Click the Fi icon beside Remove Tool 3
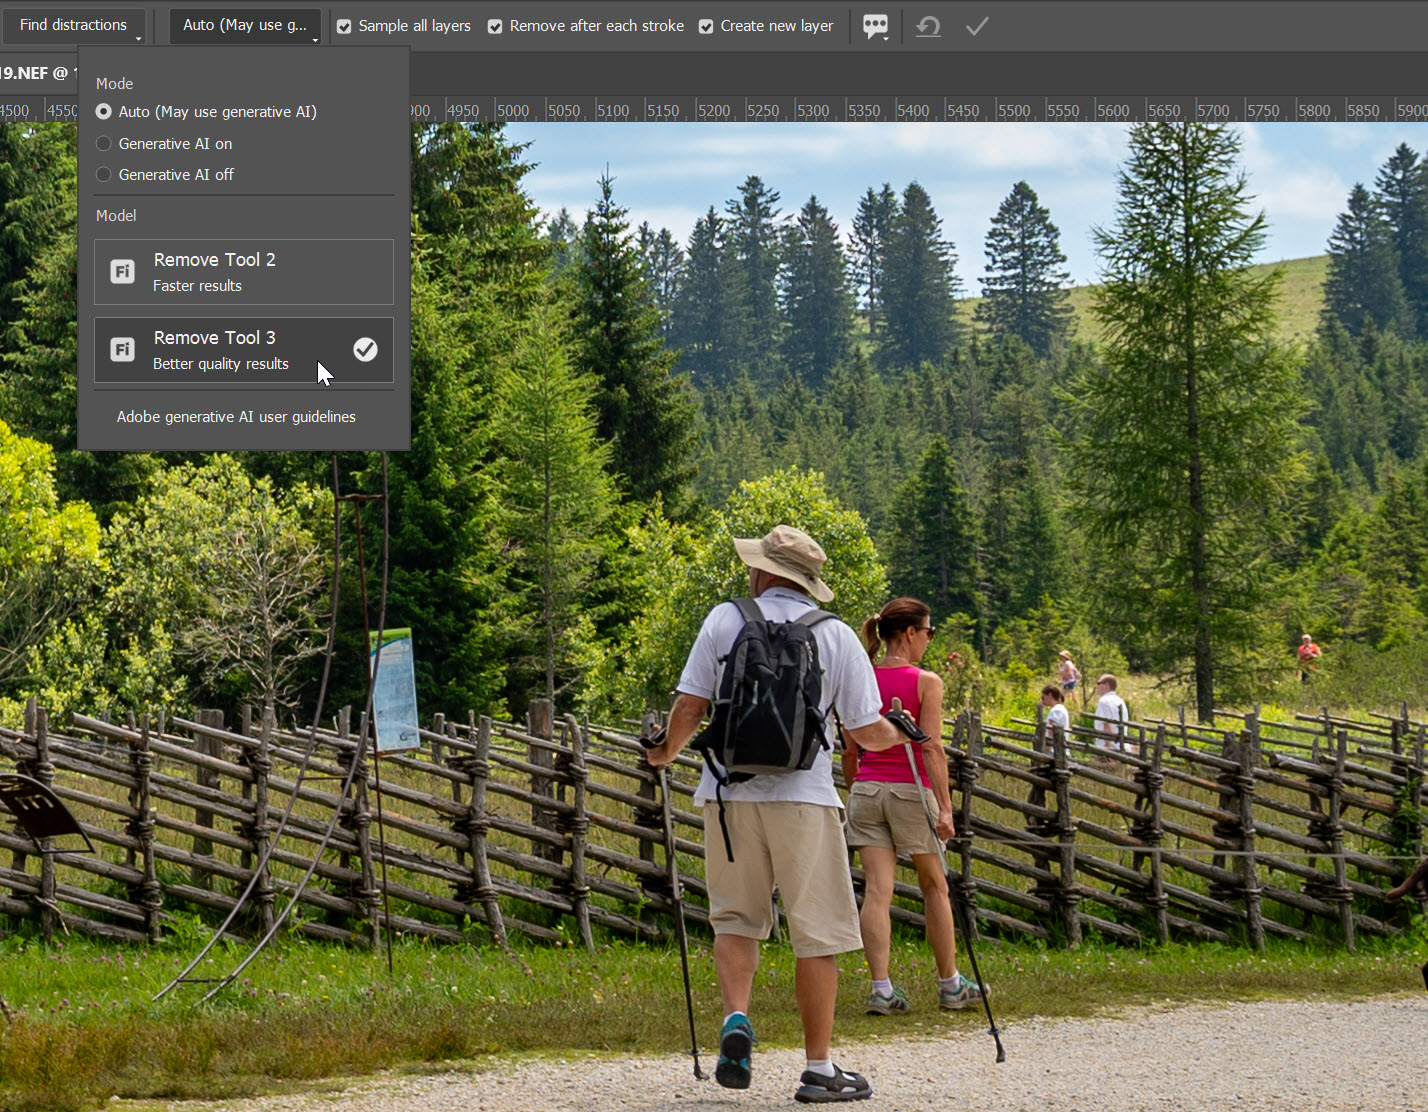Viewport: 1428px width, 1112px height. point(122,350)
